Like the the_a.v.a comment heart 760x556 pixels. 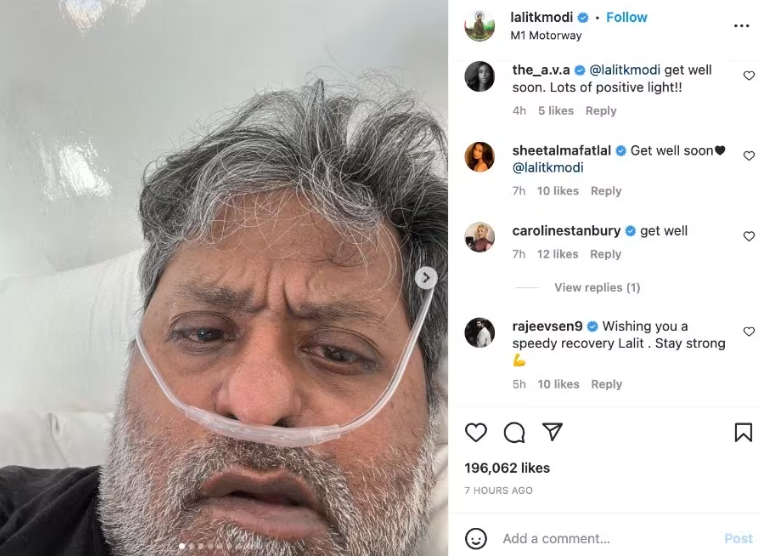[749, 76]
